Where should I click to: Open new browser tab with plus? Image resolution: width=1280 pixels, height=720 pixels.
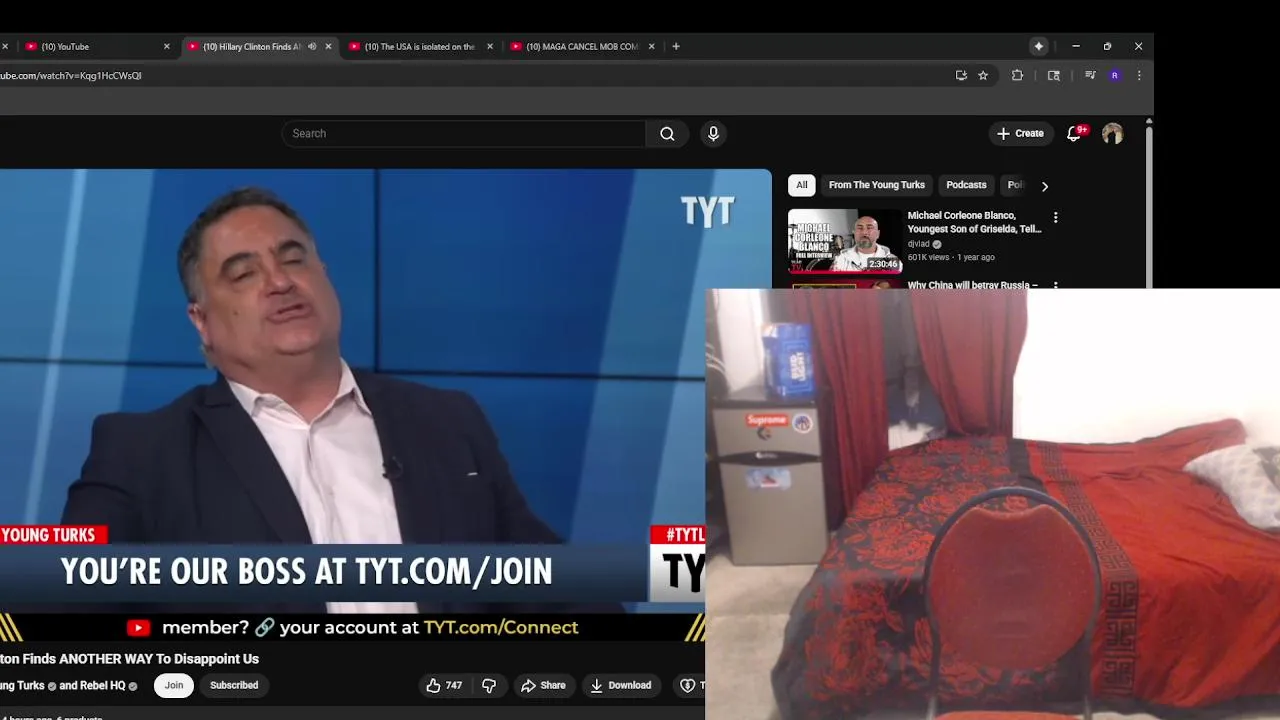point(676,46)
